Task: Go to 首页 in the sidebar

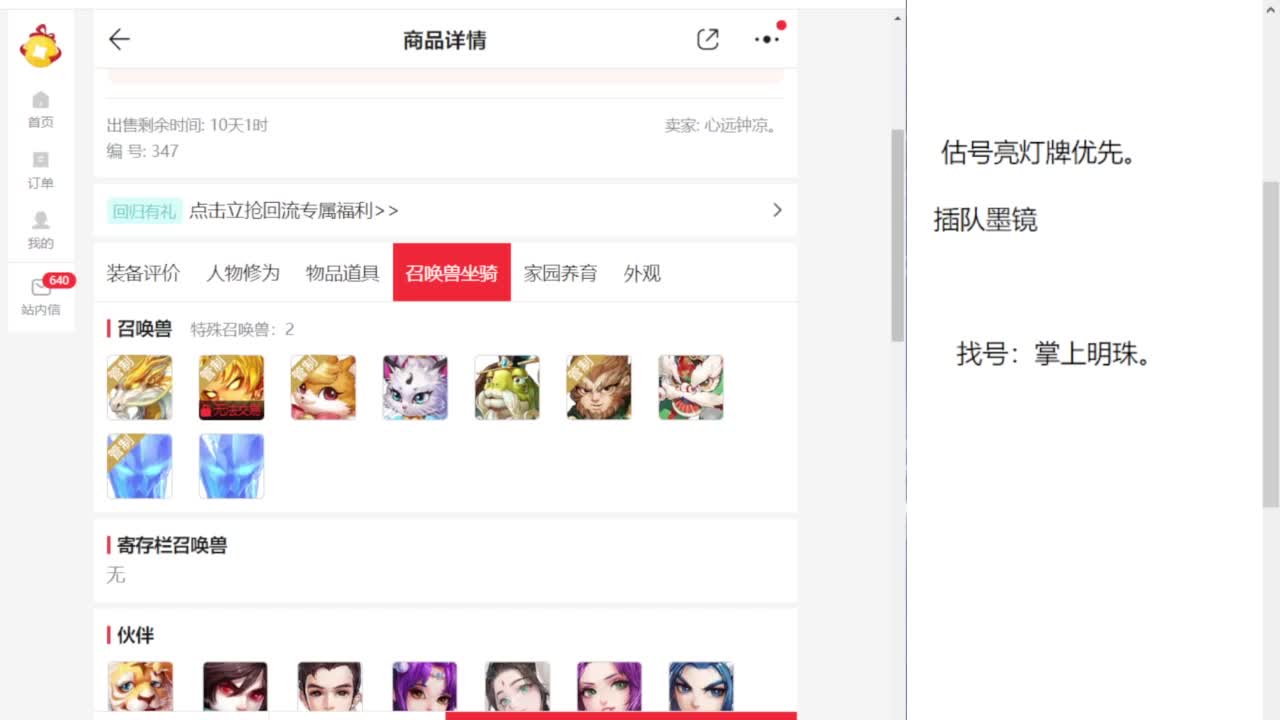Action: tap(41, 110)
